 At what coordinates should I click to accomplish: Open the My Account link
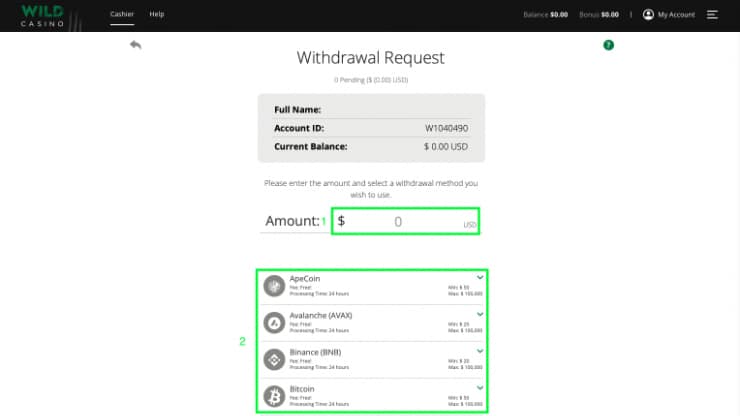click(676, 15)
